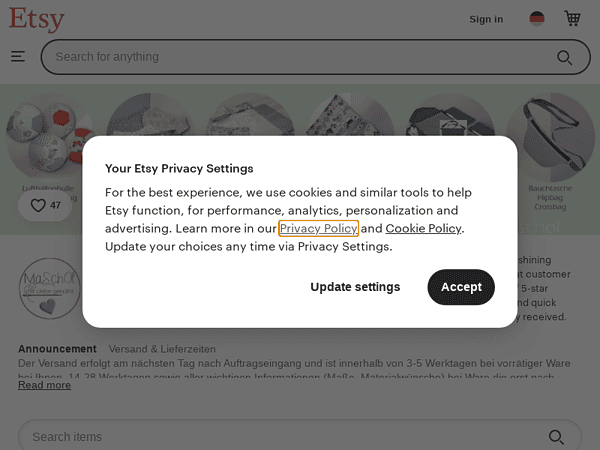This screenshot has width=600, height=450.
Task: Open the first round product thumbnail
Action: click(40, 135)
